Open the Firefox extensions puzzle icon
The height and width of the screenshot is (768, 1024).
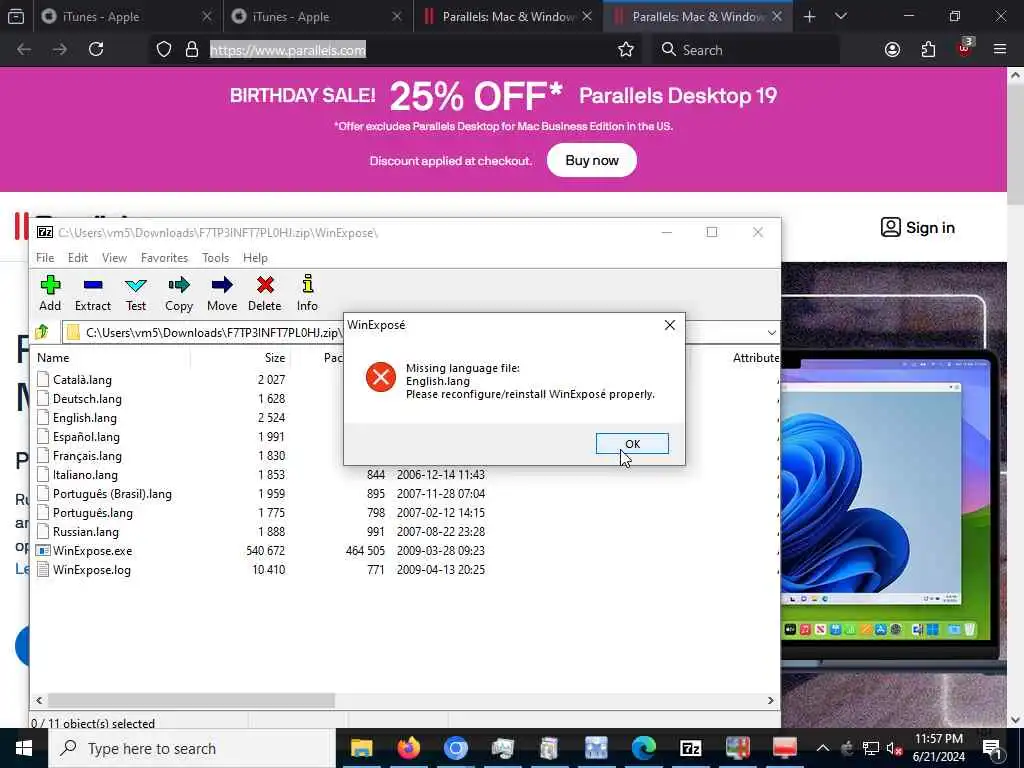tap(929, 50)
